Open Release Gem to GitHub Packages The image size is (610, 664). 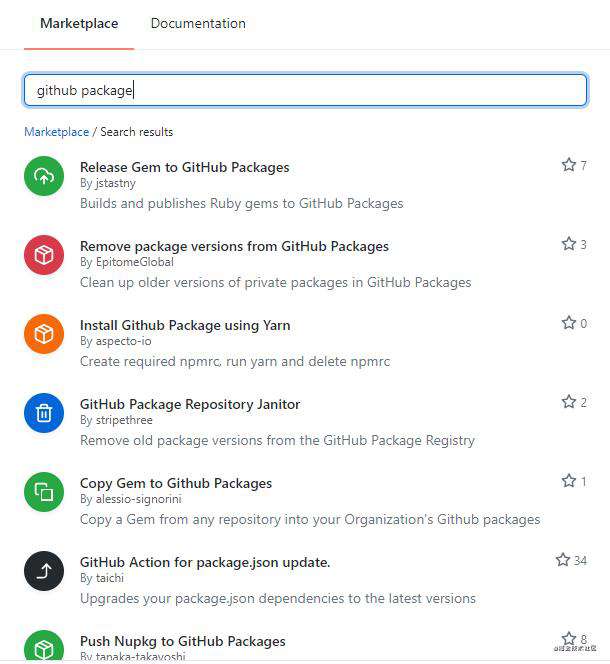click(x=185, y=167)
